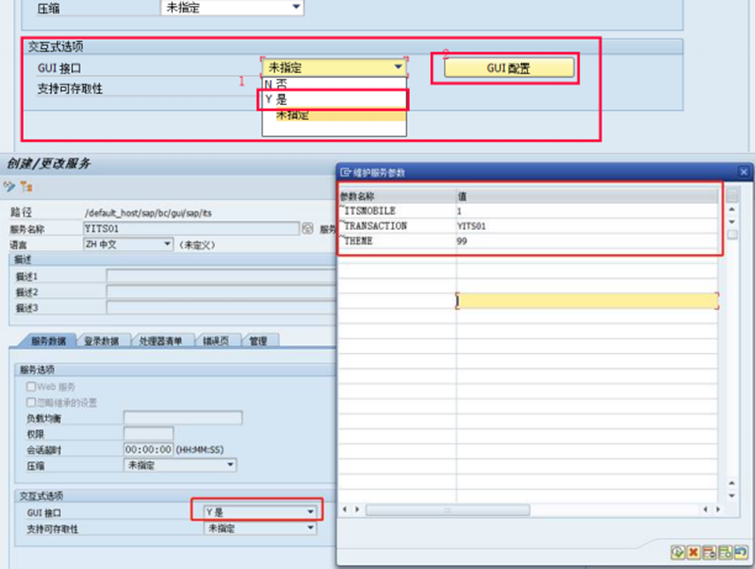Select the Y 是 option in the dropdown list
This screenshot has width=755, height=569.
click(334, 100)
